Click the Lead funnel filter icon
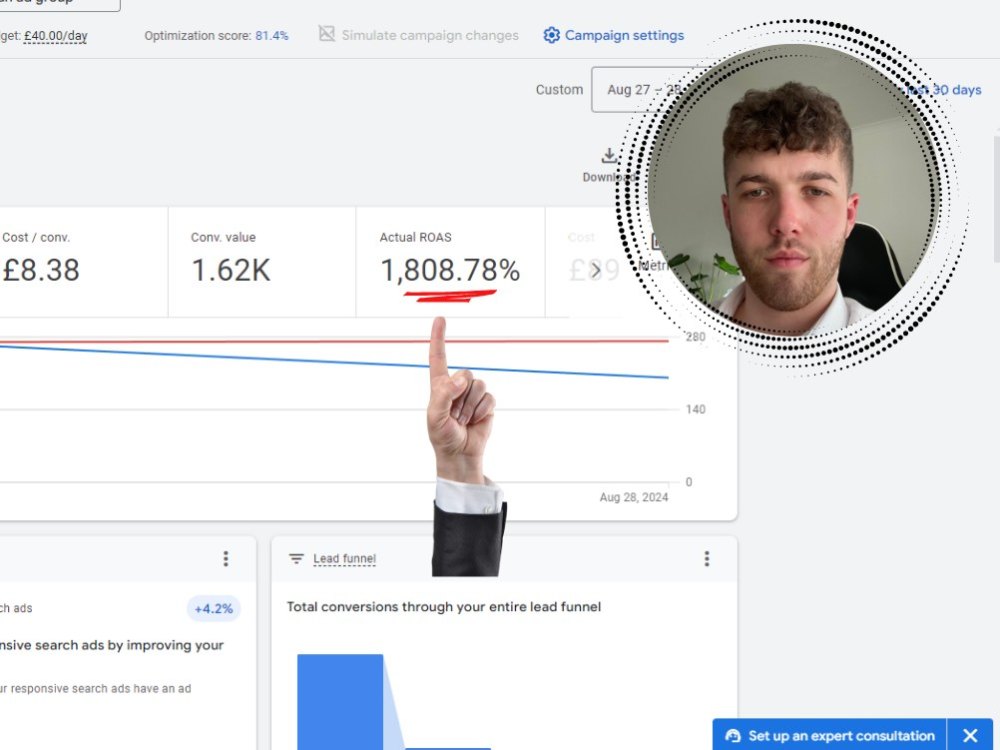This screenshot has height=750, width=1000. [296, 559]
